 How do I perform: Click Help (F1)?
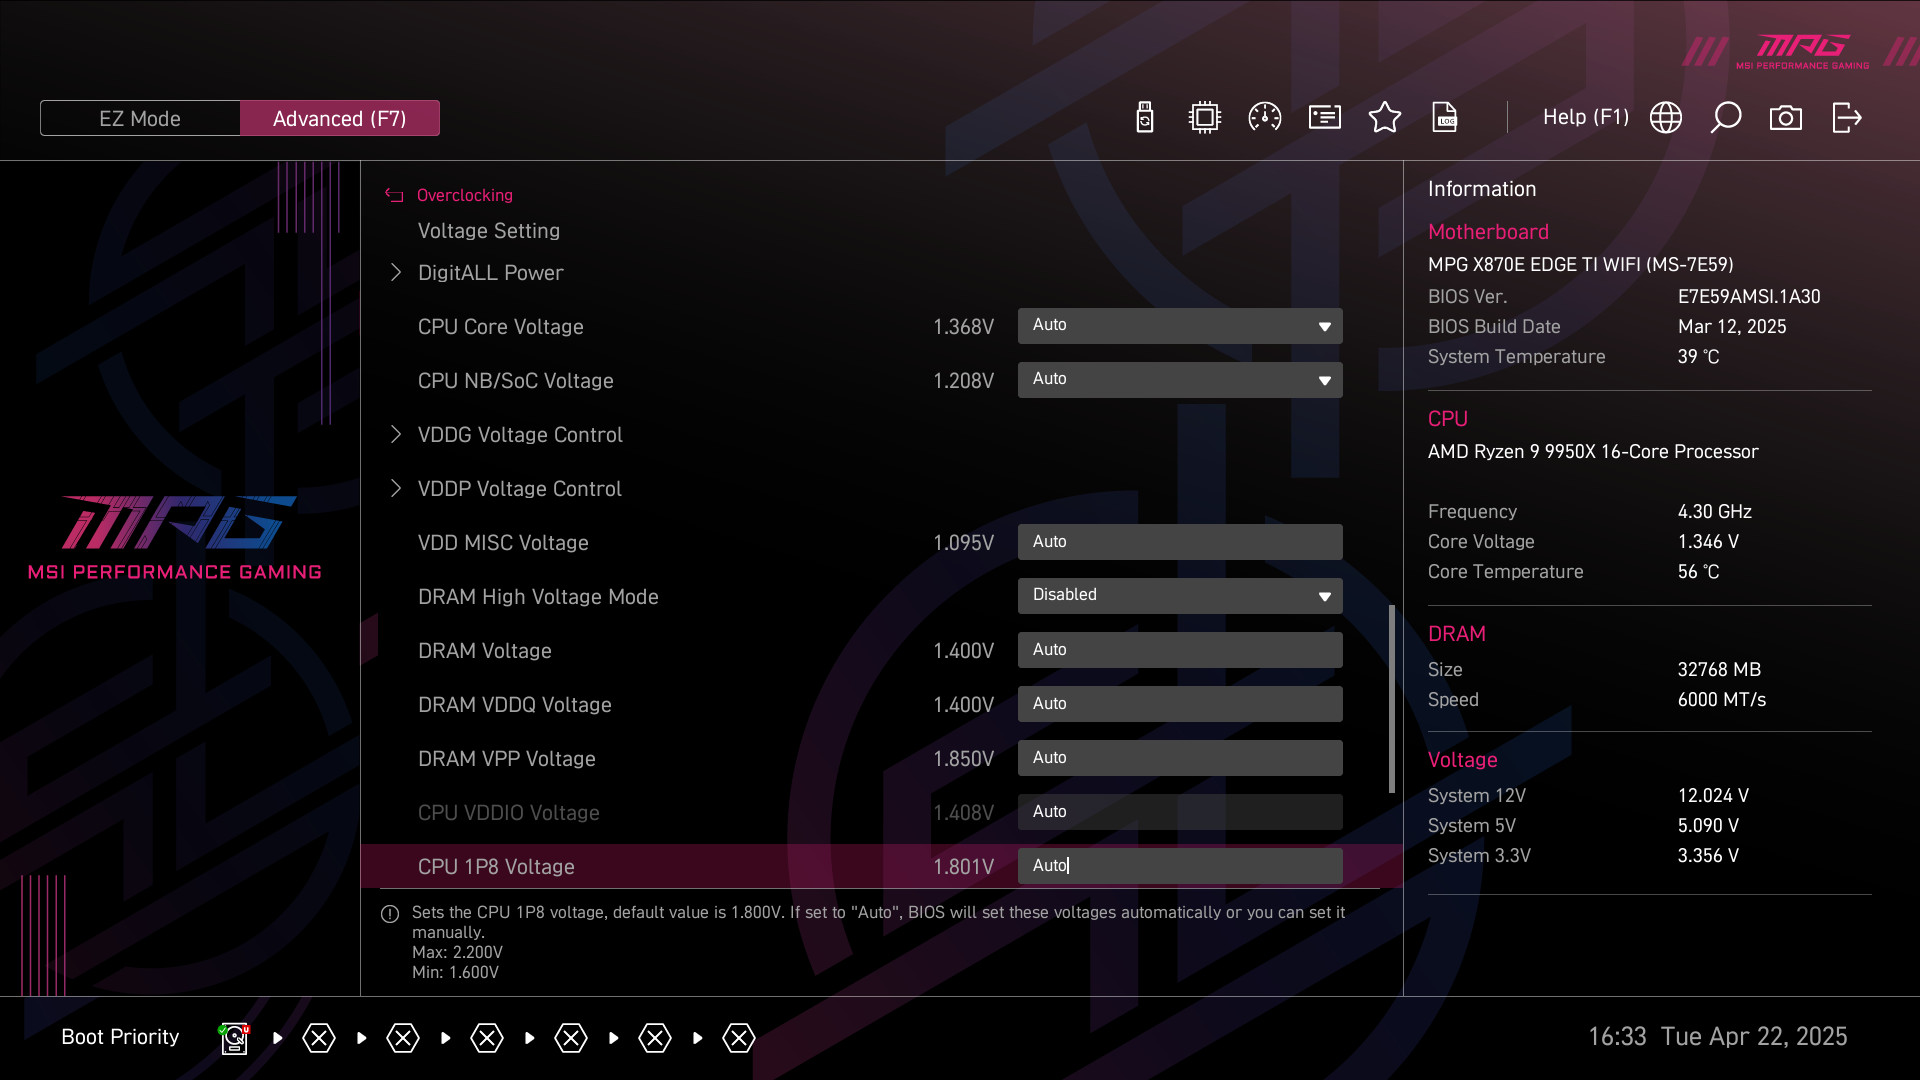pyautogui.click(x=1586, y=117)
